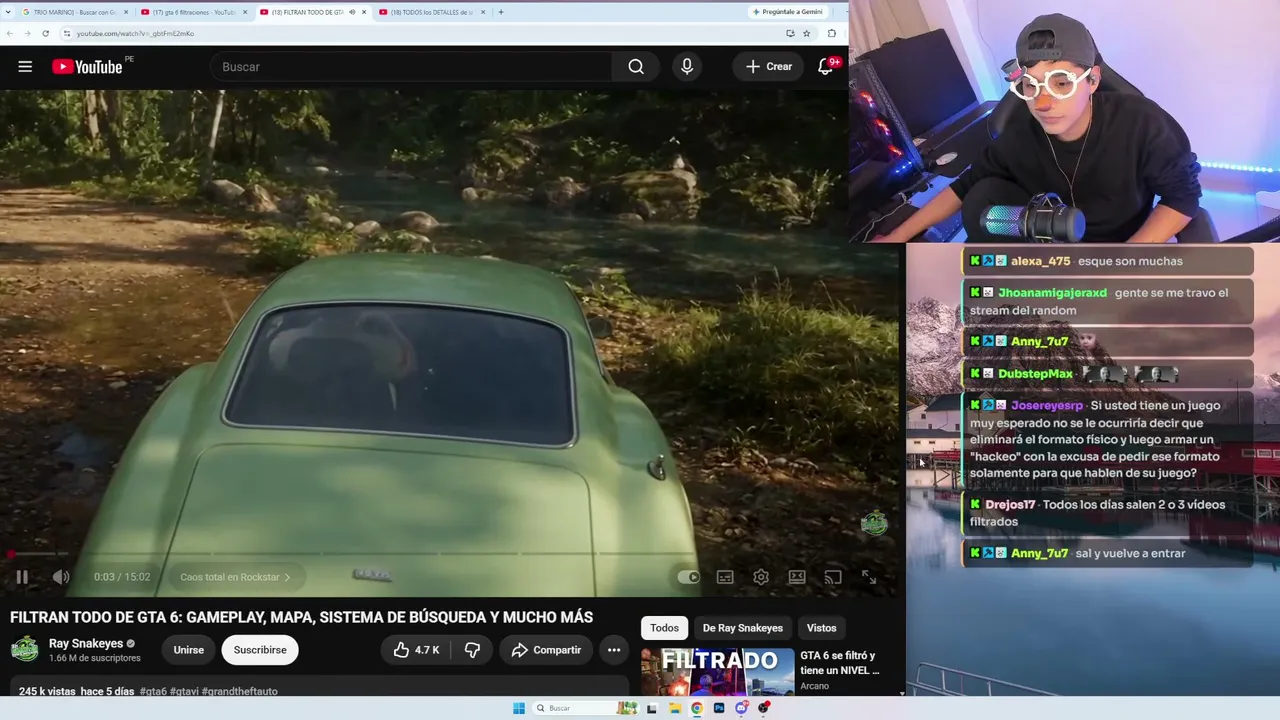Open the 'GTA 6 se filtró' video title
The image size is (1280, 720).
pos(840,663)
